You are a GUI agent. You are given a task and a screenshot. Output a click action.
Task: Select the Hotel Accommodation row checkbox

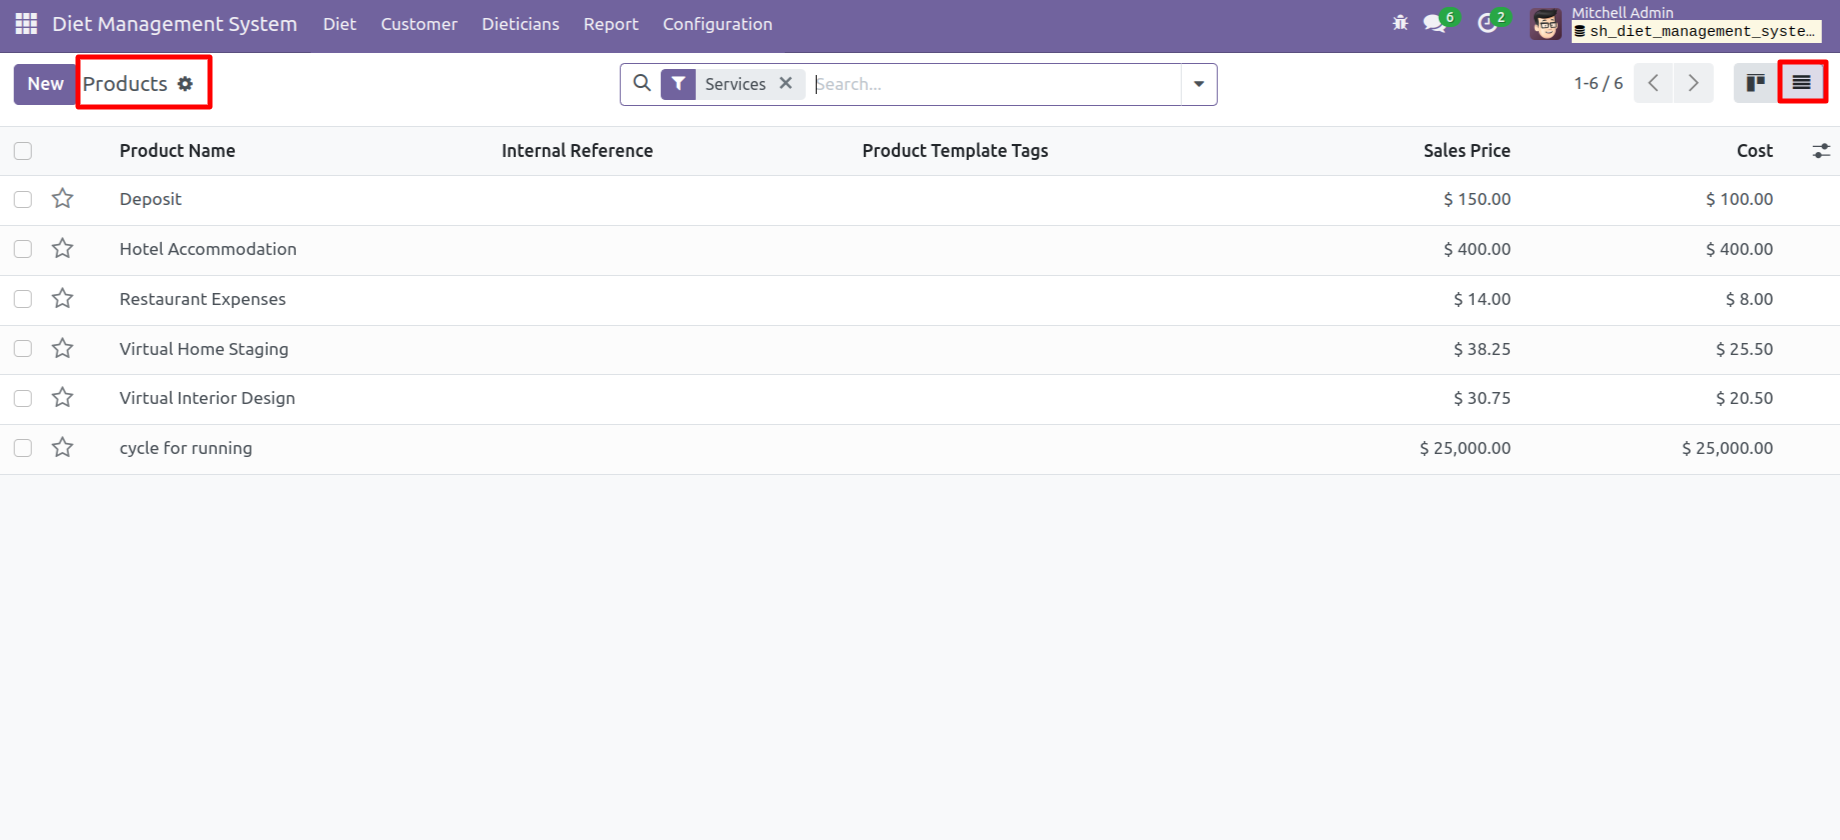(23, 249)
